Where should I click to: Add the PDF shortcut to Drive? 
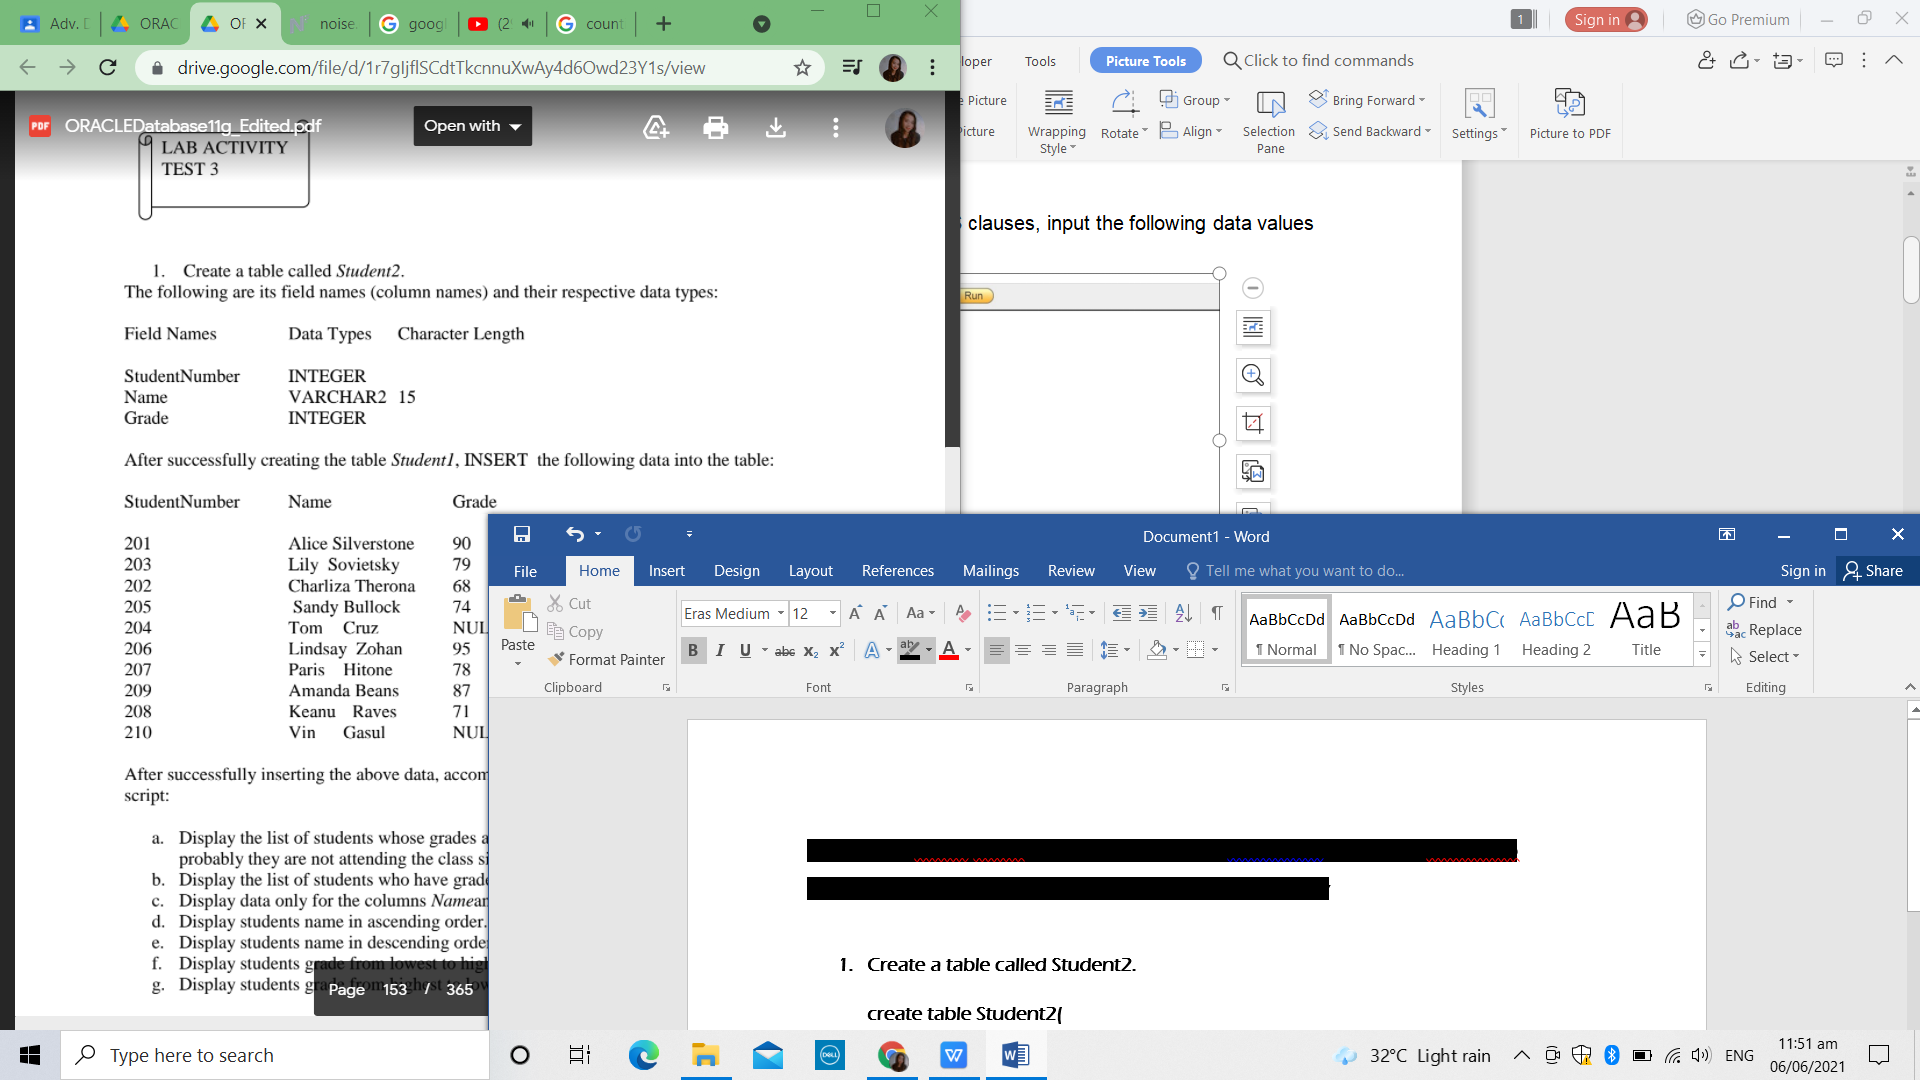(656, 127)
